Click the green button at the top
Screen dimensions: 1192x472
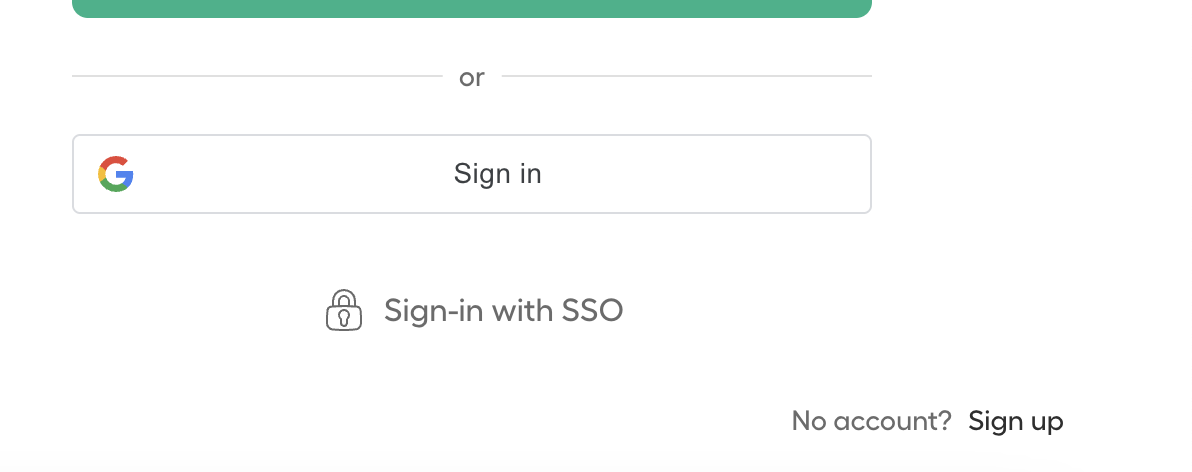(x=471, y=8)
